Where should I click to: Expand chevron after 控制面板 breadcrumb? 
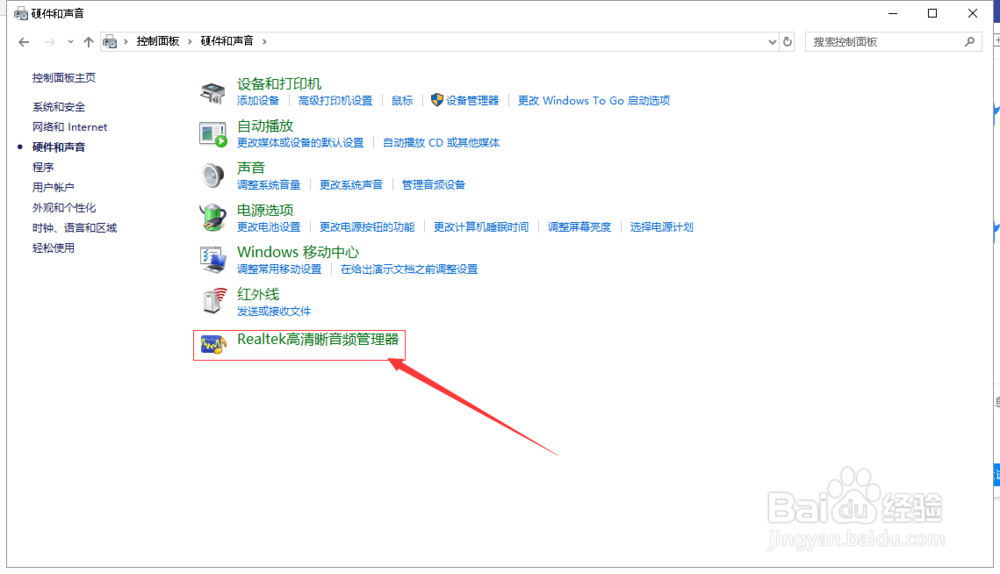pos(189,41)
